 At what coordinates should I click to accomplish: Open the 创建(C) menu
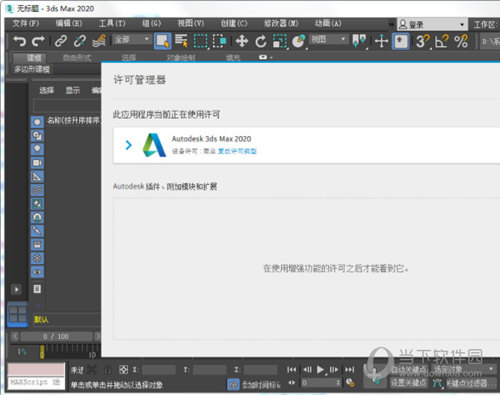pos(234,24)
